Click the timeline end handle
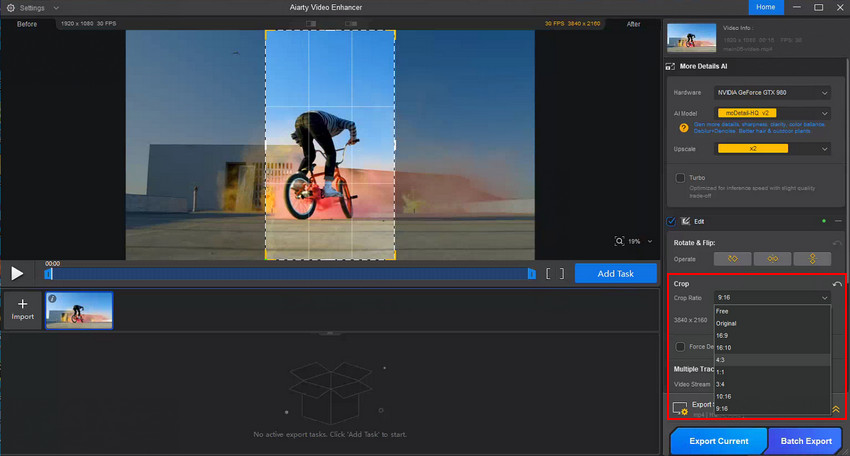 (531, 274)
